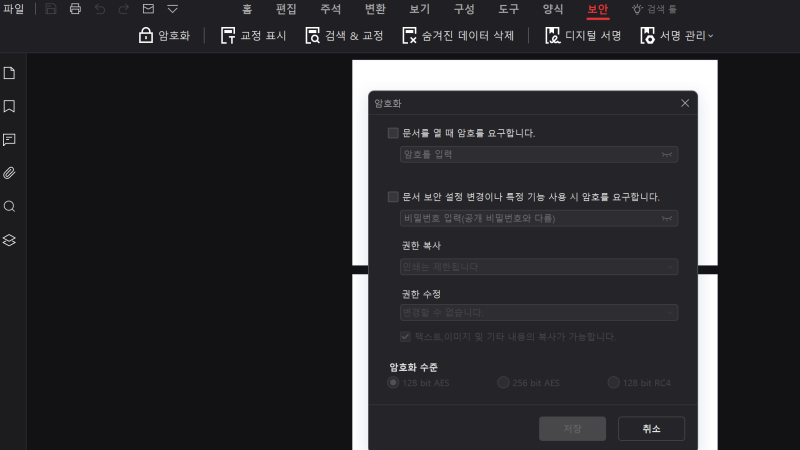Open the comments sidebar panel

pos(9,140)
